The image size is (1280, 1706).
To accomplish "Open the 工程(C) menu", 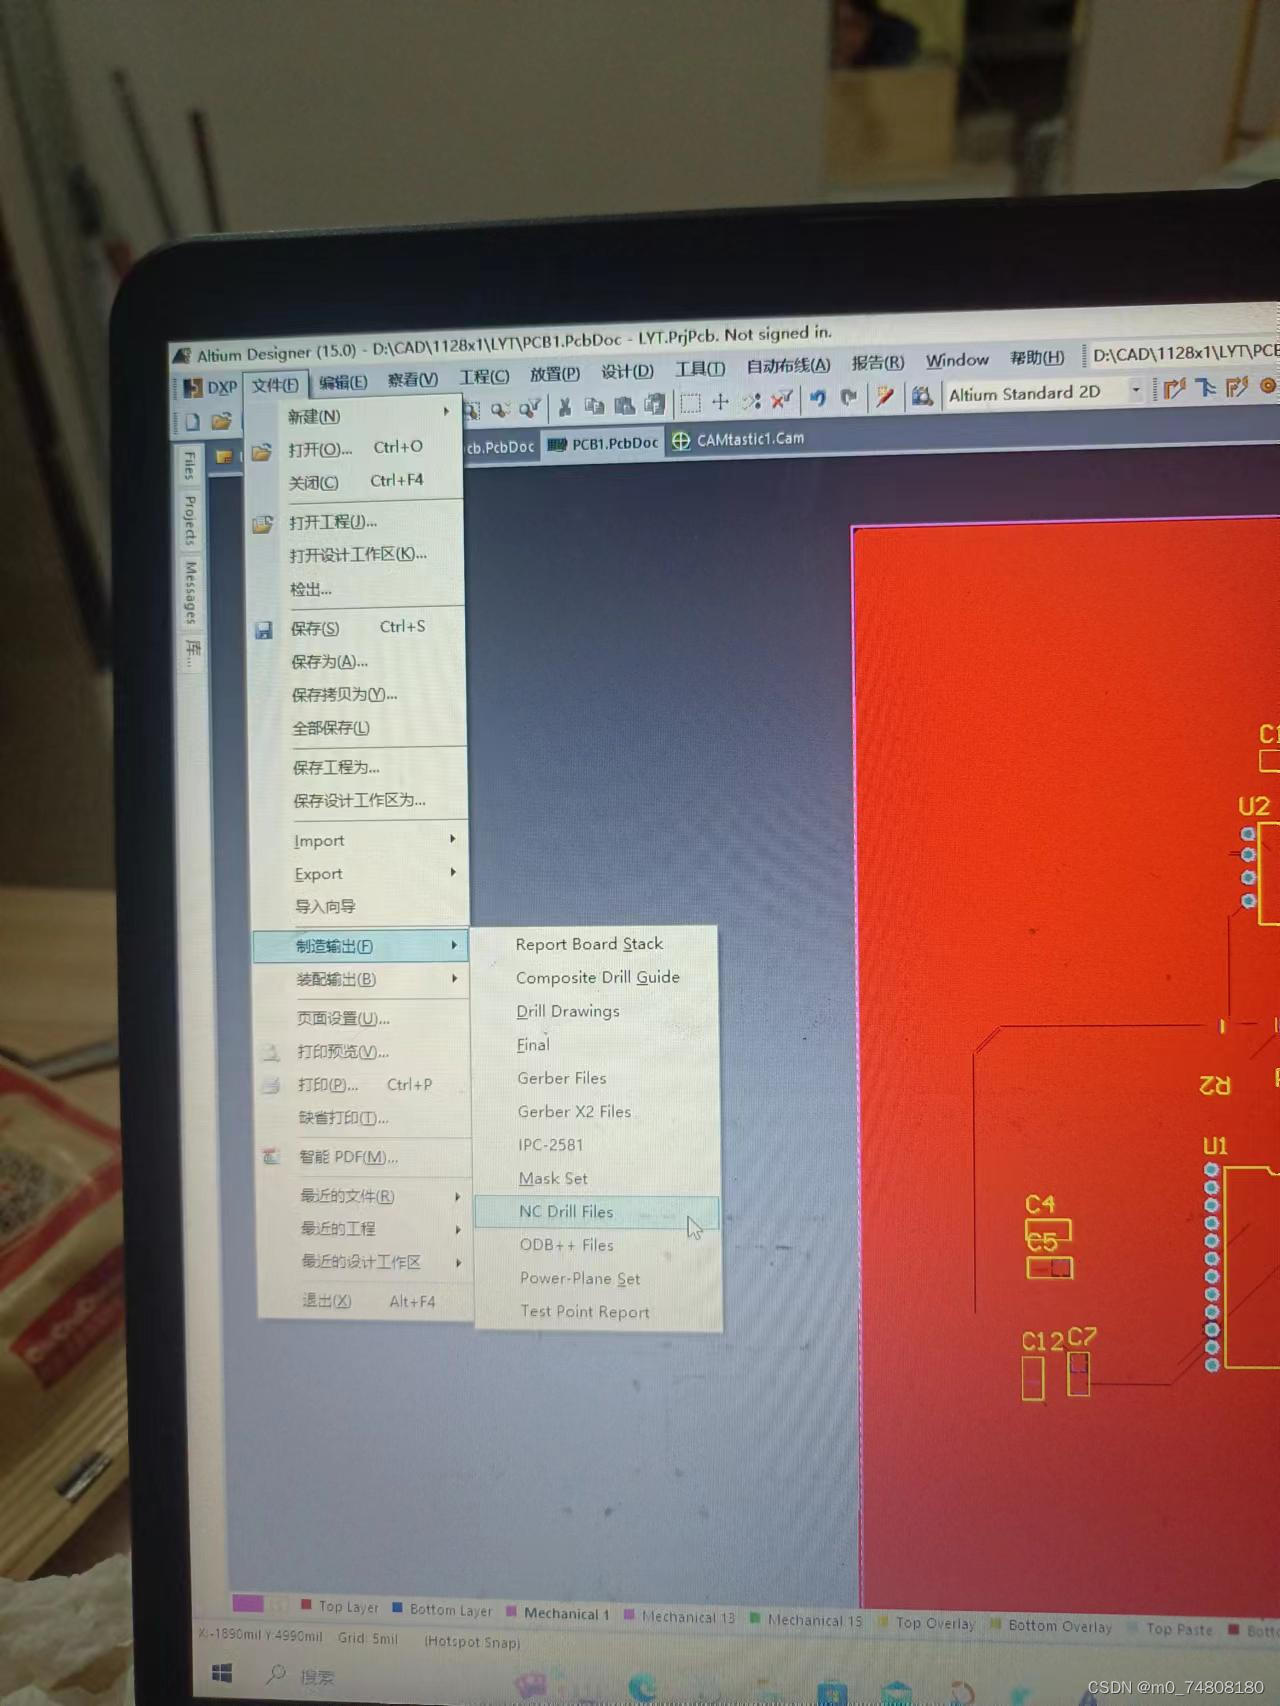I will coord(484,377).
